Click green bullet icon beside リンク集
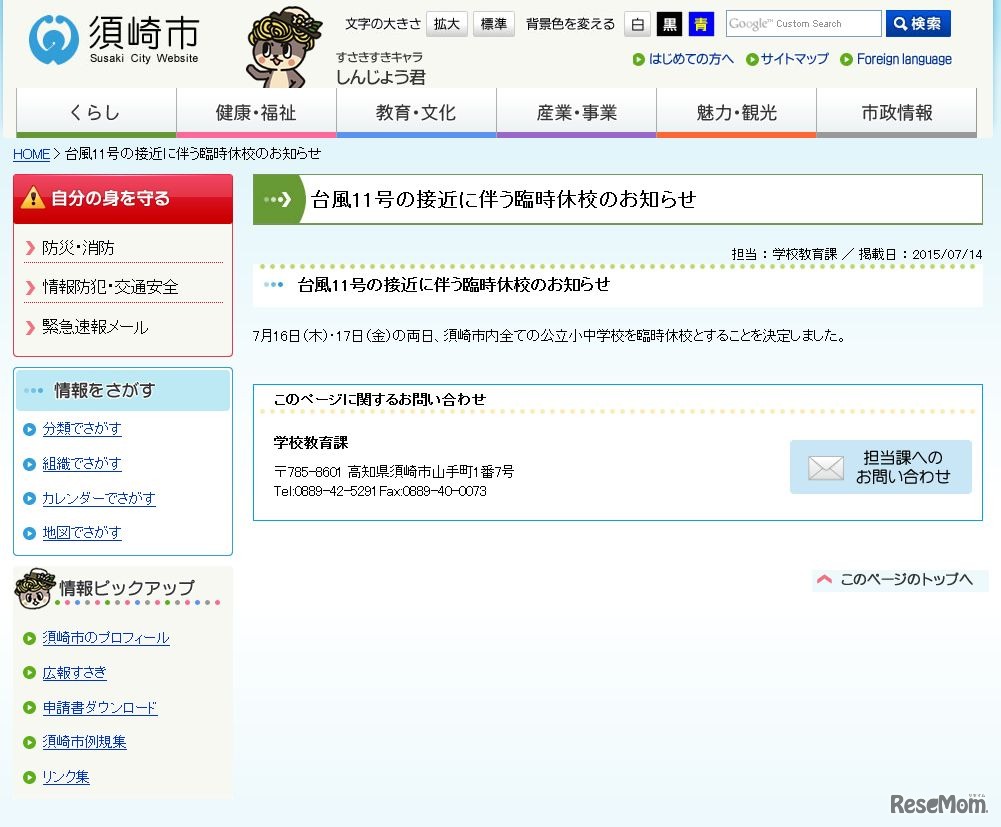 coord(29,777)
